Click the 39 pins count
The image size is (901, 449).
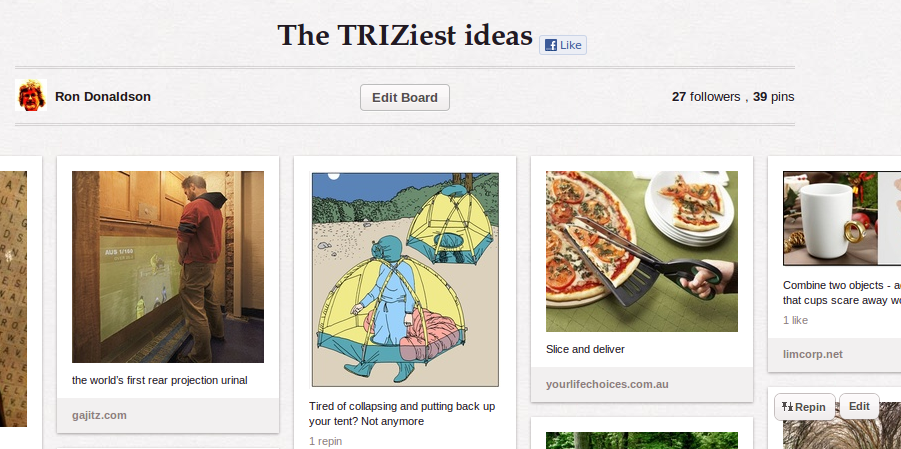point(773,97)
